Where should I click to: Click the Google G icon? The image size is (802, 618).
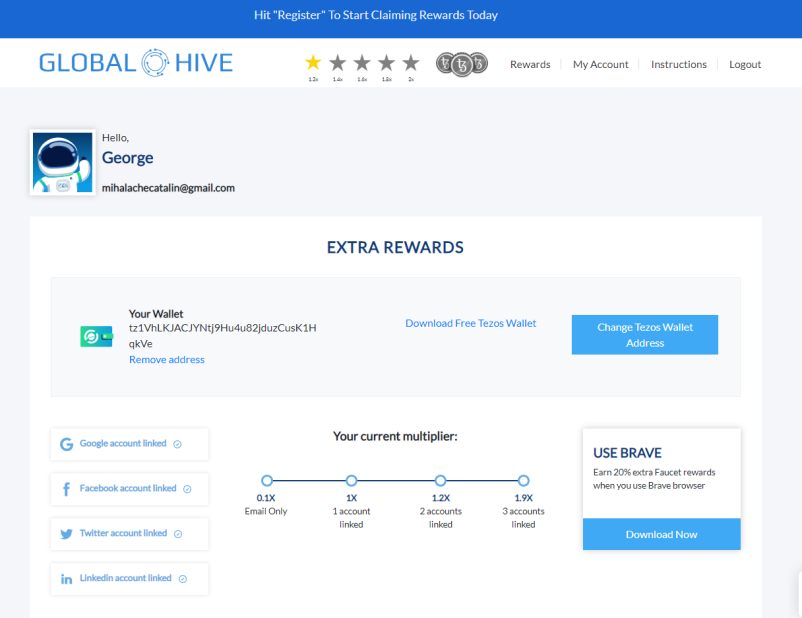point(66,444)
